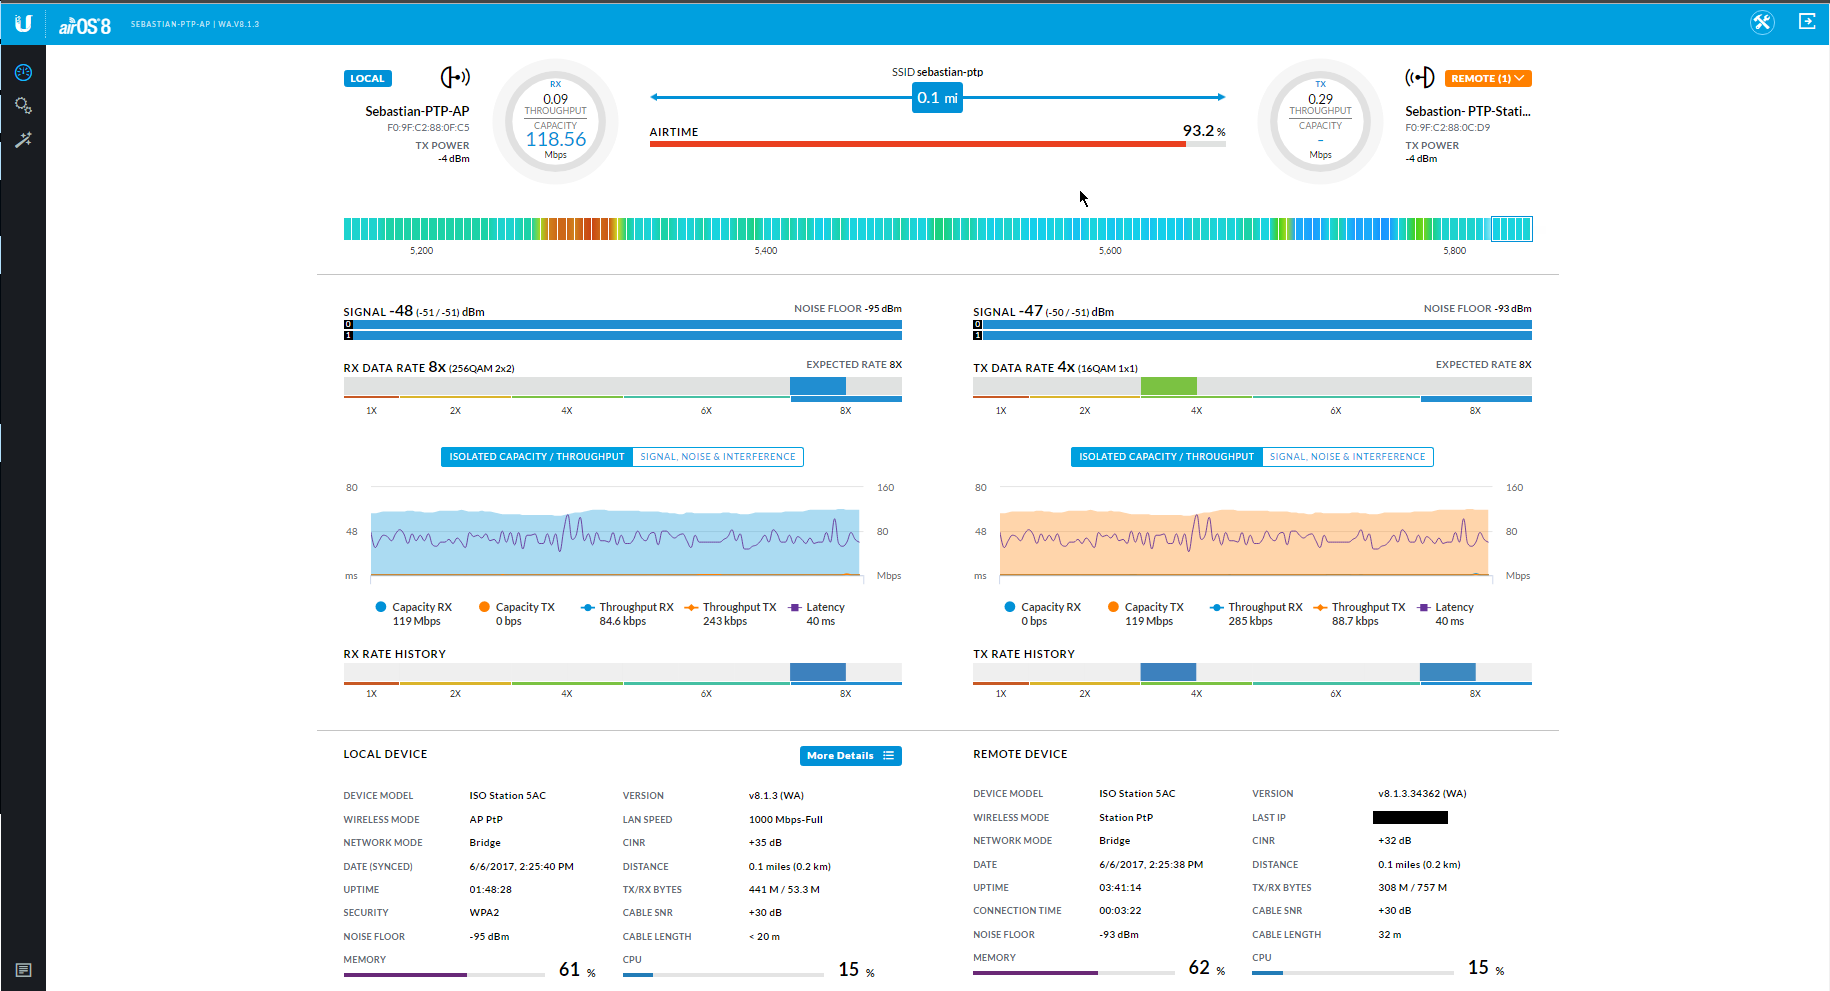Click the Ubiquiti logo in top-left corner
Image resolution: width=1830 pixels, height=991 pixels.
pyautogui.click(x=23, y=23)
